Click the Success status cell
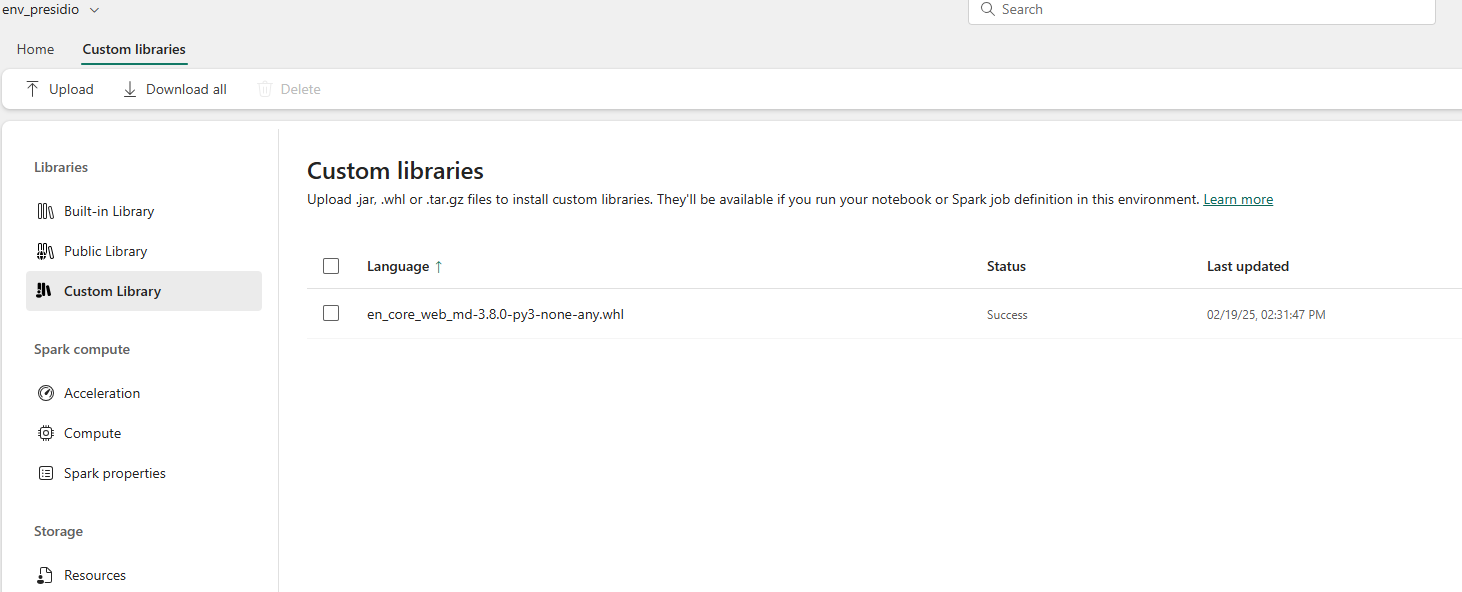 tap(1007, 314)
